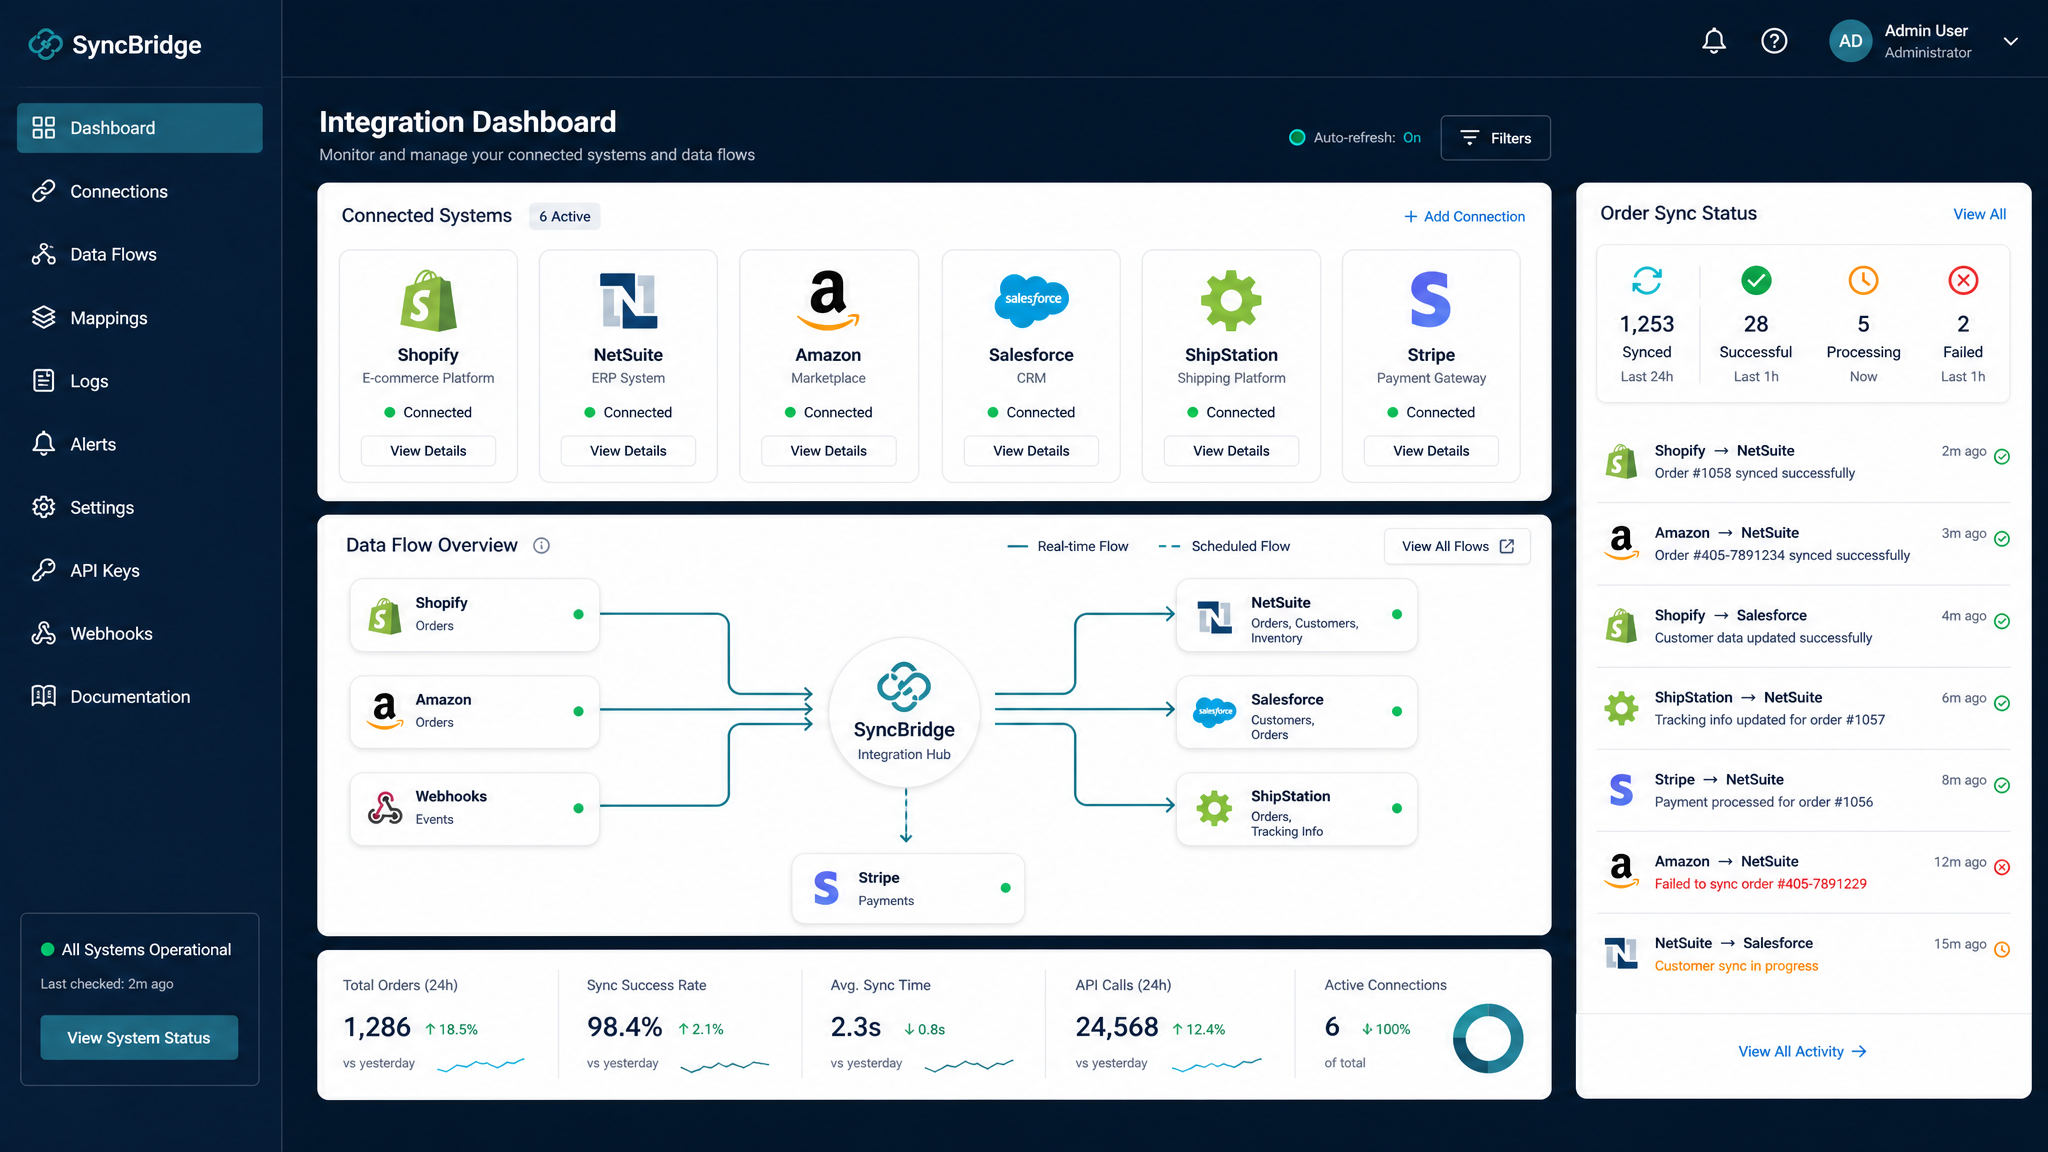This screenshot has width=2048, height=1152.
Task: Open Order #1058 synced successfully entry
Action: coord(1804,462)
